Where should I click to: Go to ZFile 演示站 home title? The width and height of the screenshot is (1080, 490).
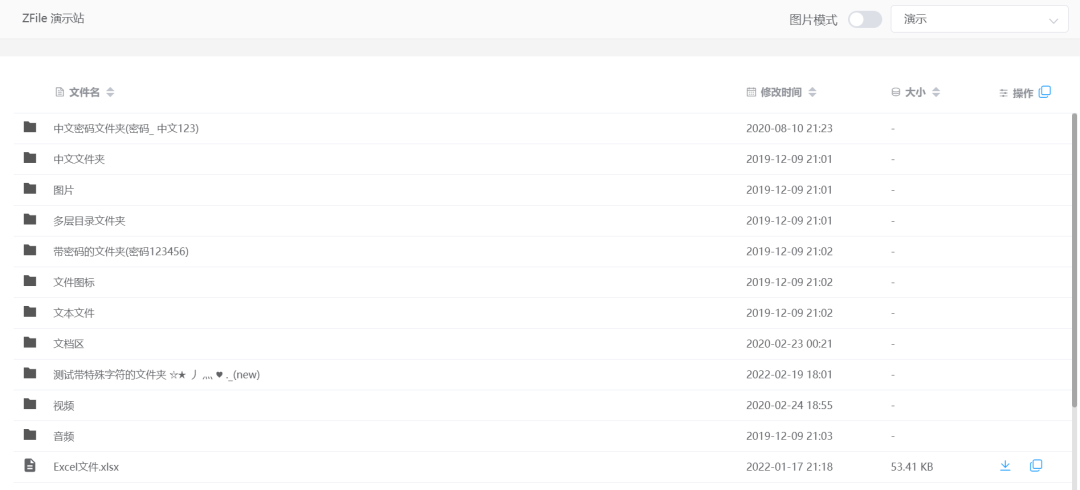click(53, 18)
